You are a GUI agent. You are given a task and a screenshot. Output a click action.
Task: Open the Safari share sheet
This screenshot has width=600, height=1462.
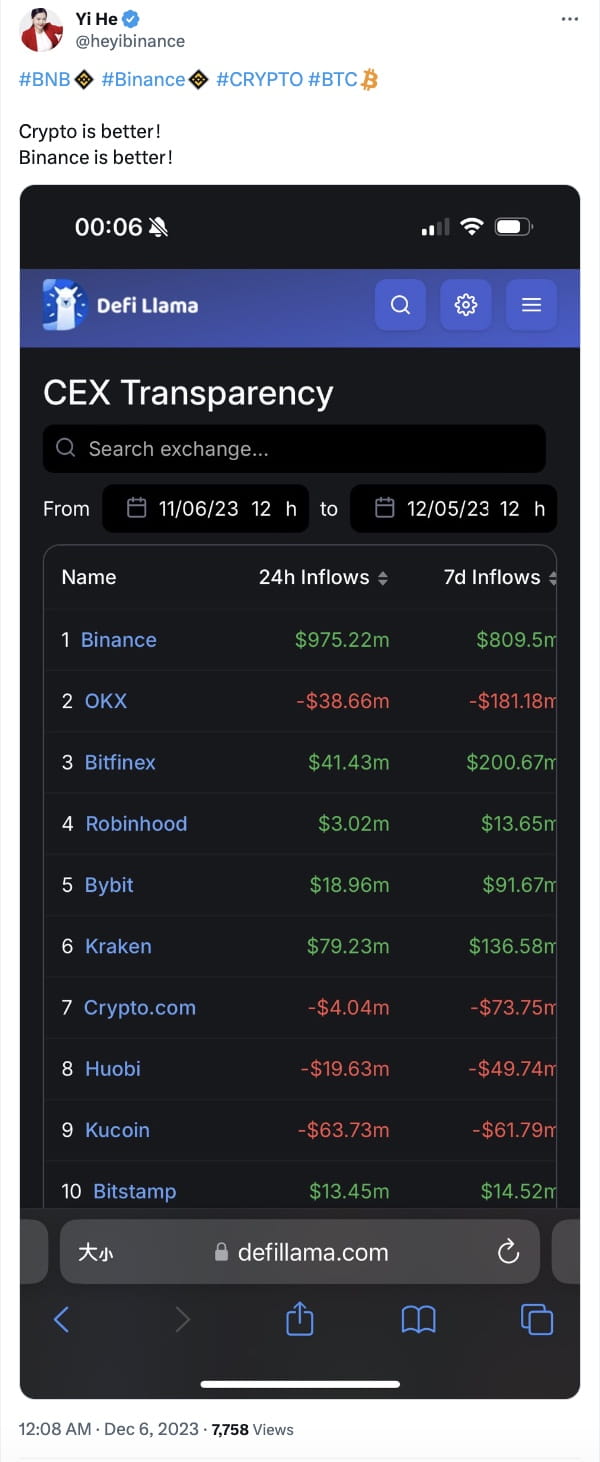(299, 1319)
